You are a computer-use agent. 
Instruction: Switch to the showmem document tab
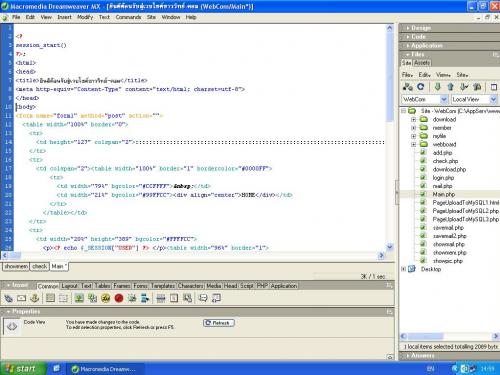click(x=16, y=266)
